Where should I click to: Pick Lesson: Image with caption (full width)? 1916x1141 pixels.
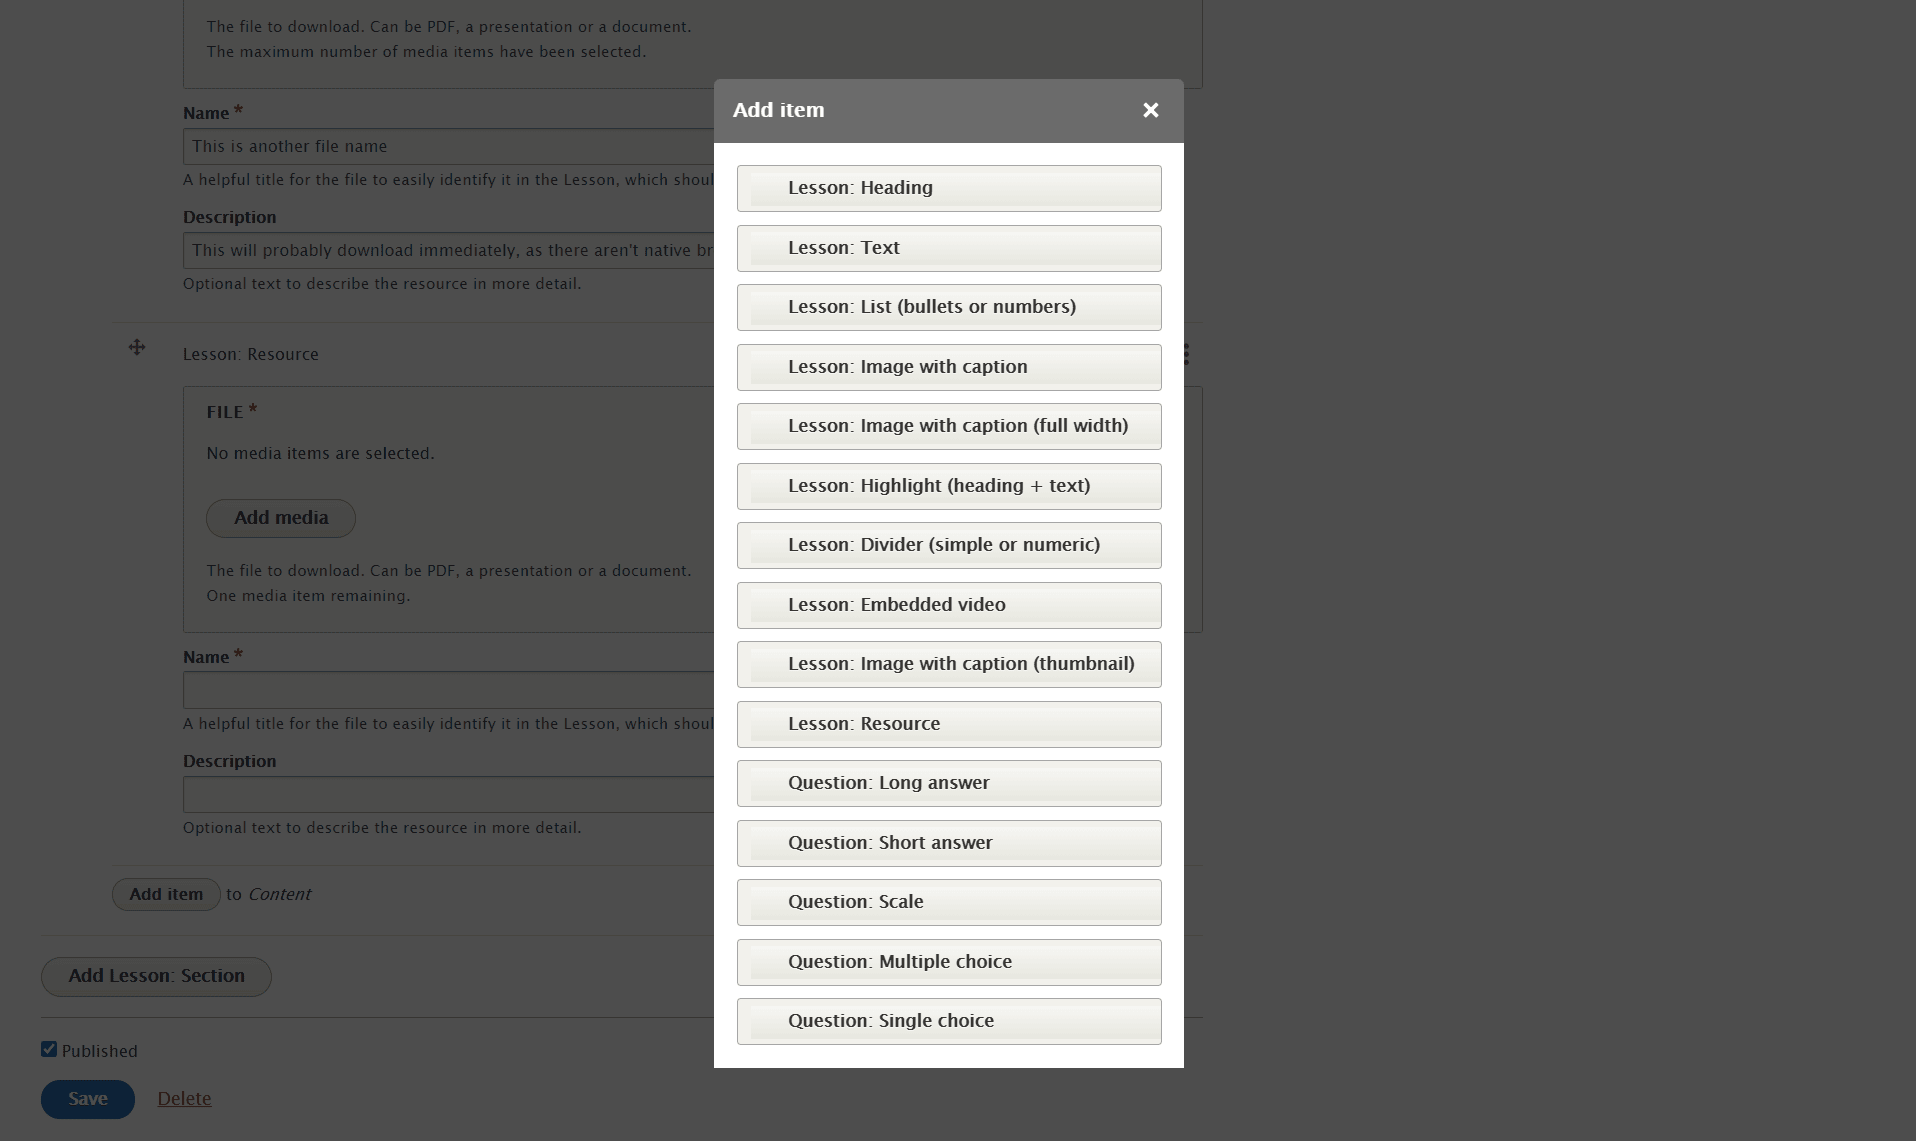point(948,426)
